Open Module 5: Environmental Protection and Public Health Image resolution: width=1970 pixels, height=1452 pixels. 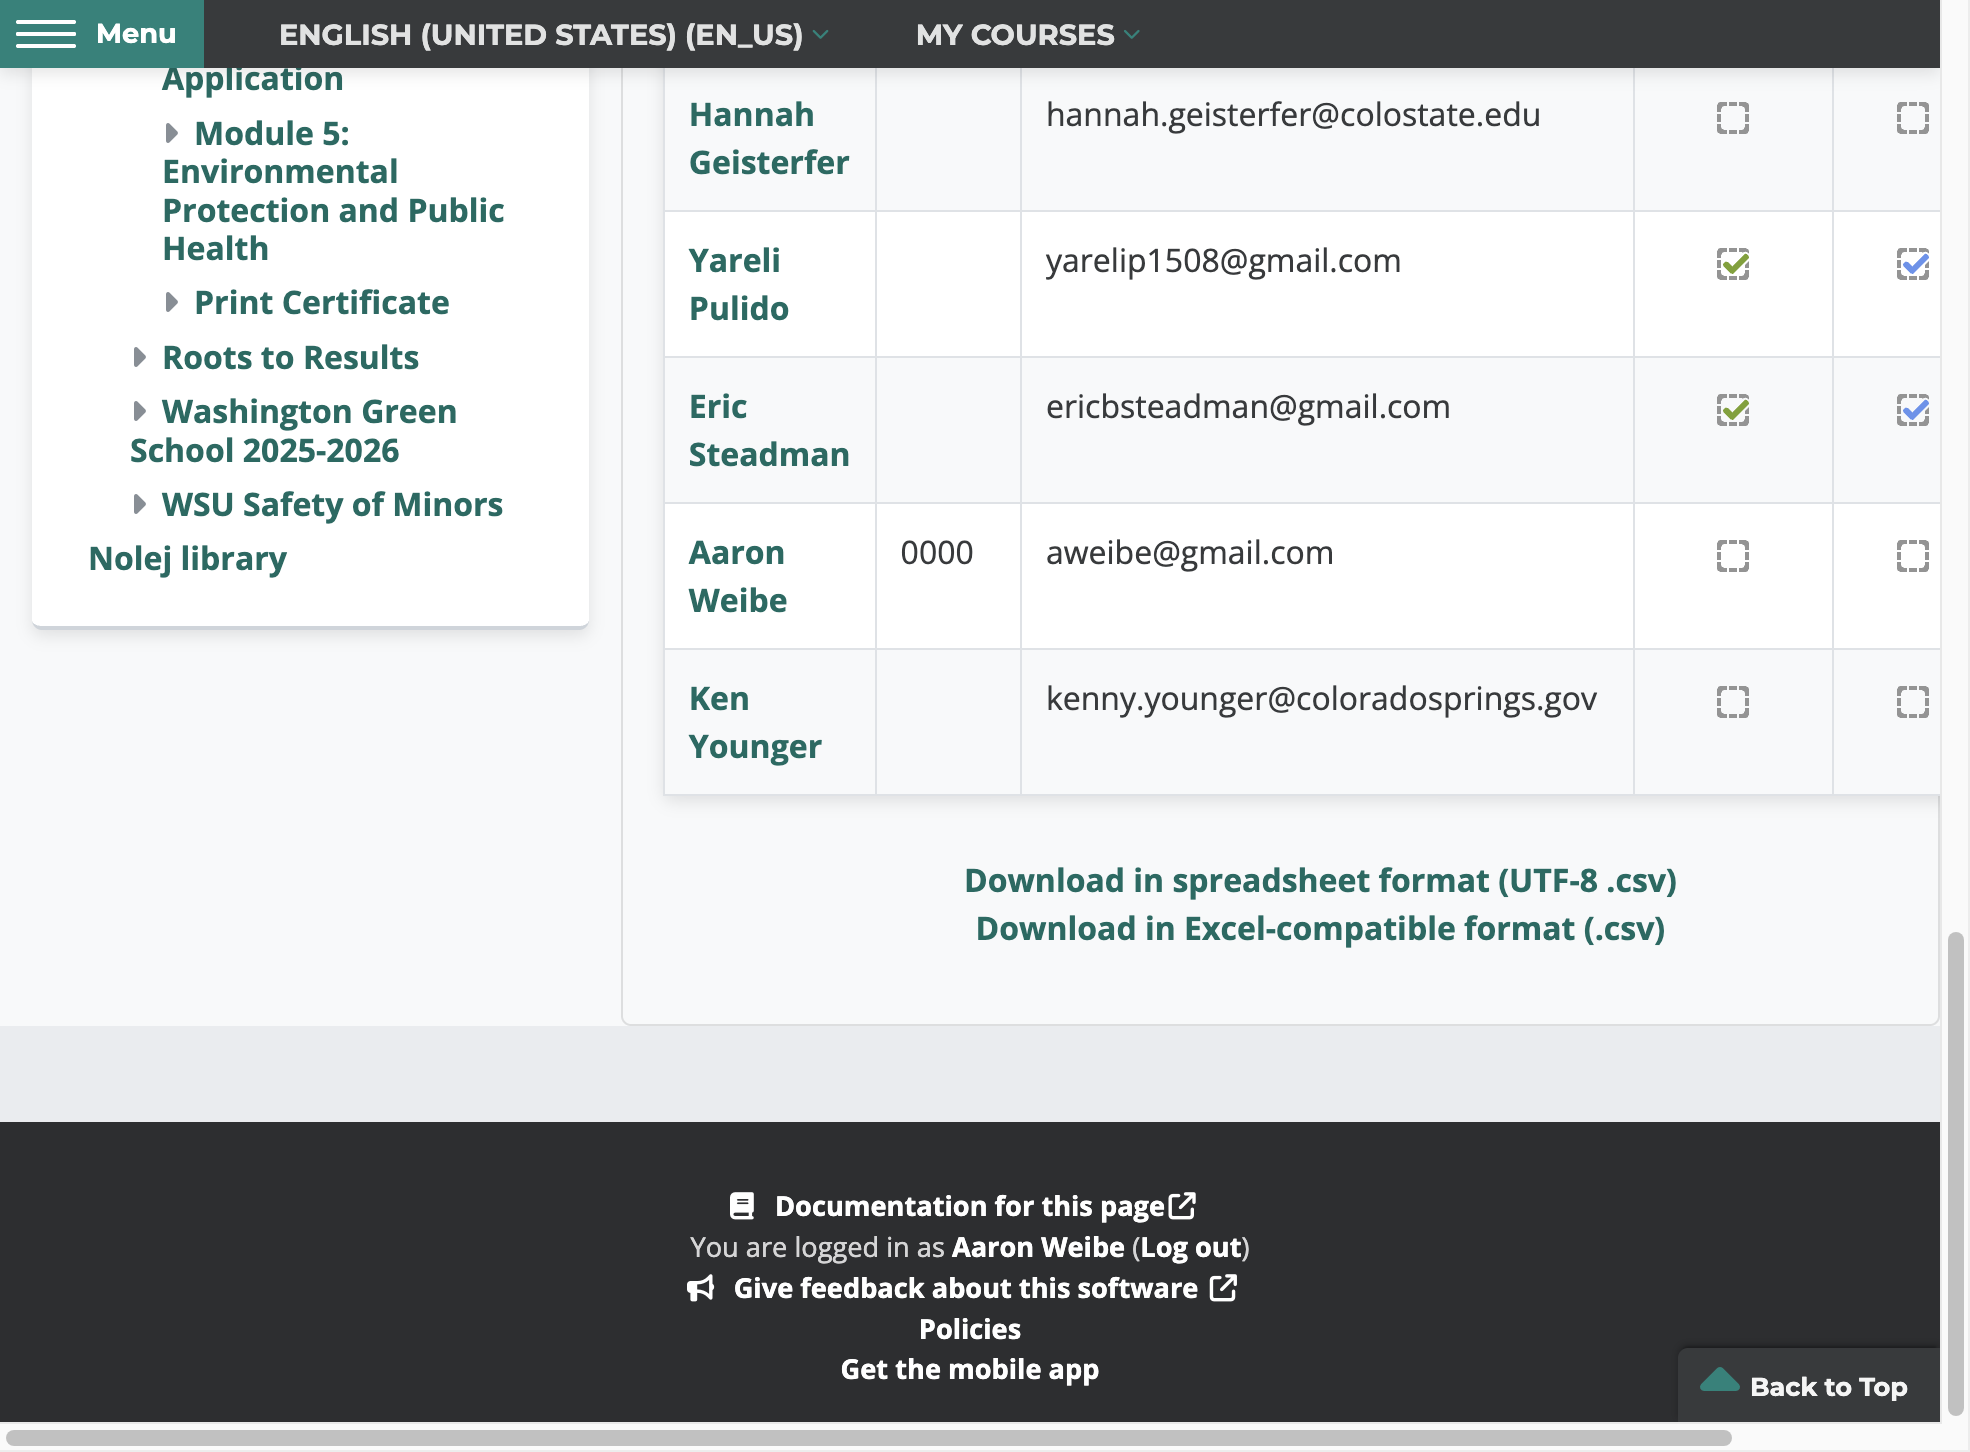pyautogui.click(x=333, y=191)
